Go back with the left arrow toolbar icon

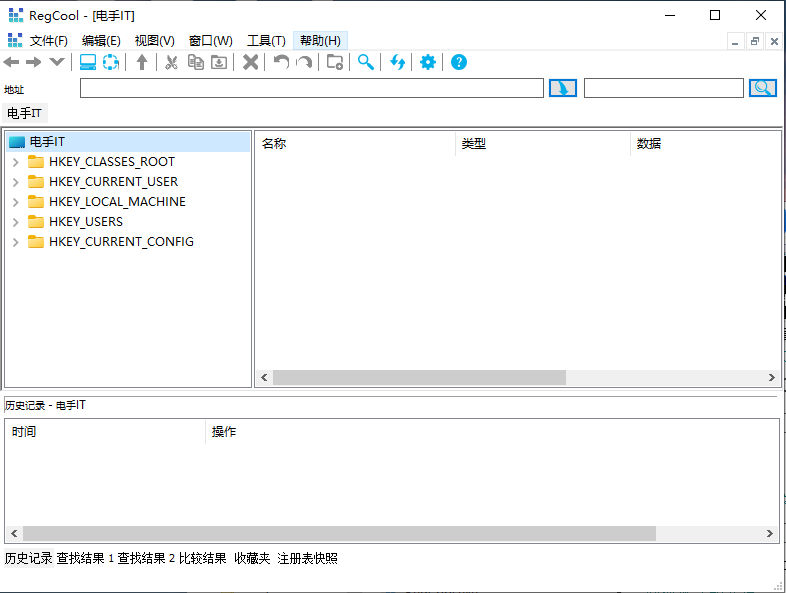click(x=11, y=62)
